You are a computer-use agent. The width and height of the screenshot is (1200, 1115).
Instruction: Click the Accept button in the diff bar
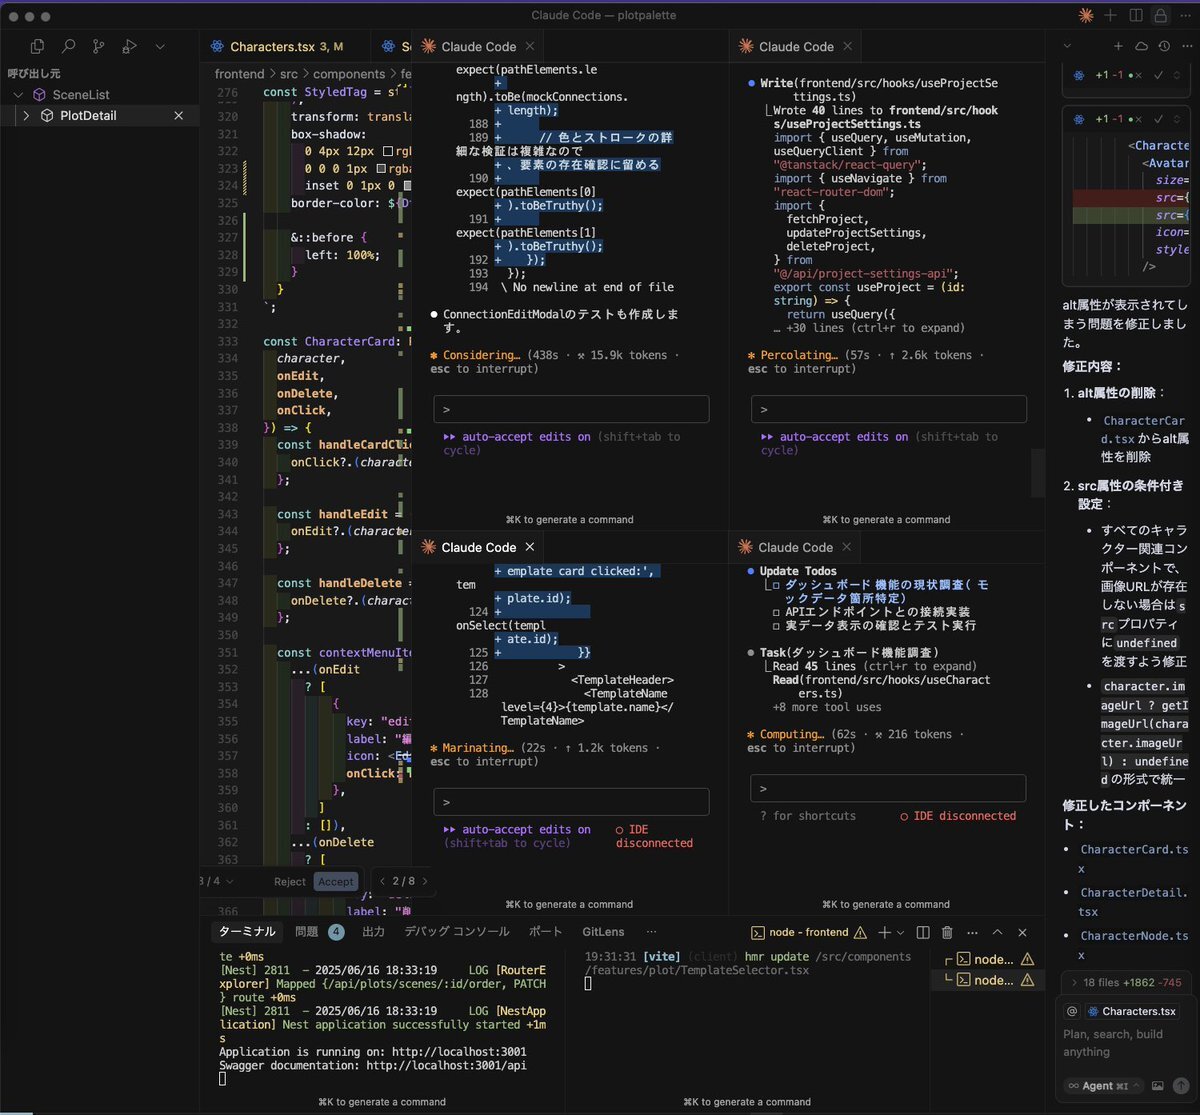click(x=335, y=882)
